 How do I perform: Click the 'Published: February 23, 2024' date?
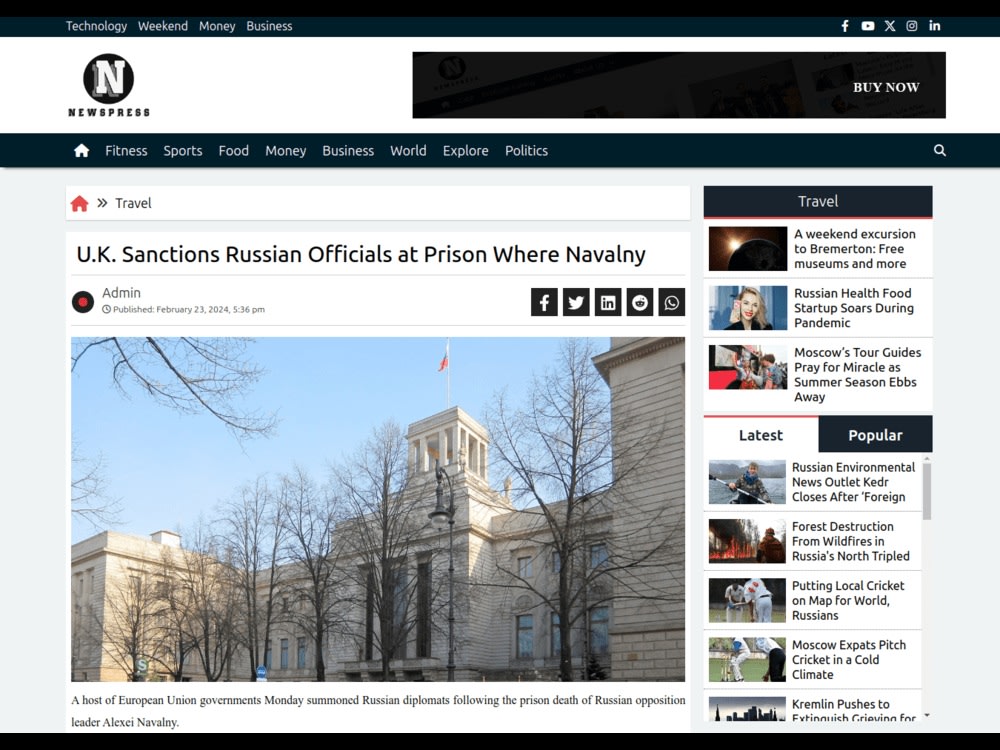pyautogui.click(x=184, y=309)
